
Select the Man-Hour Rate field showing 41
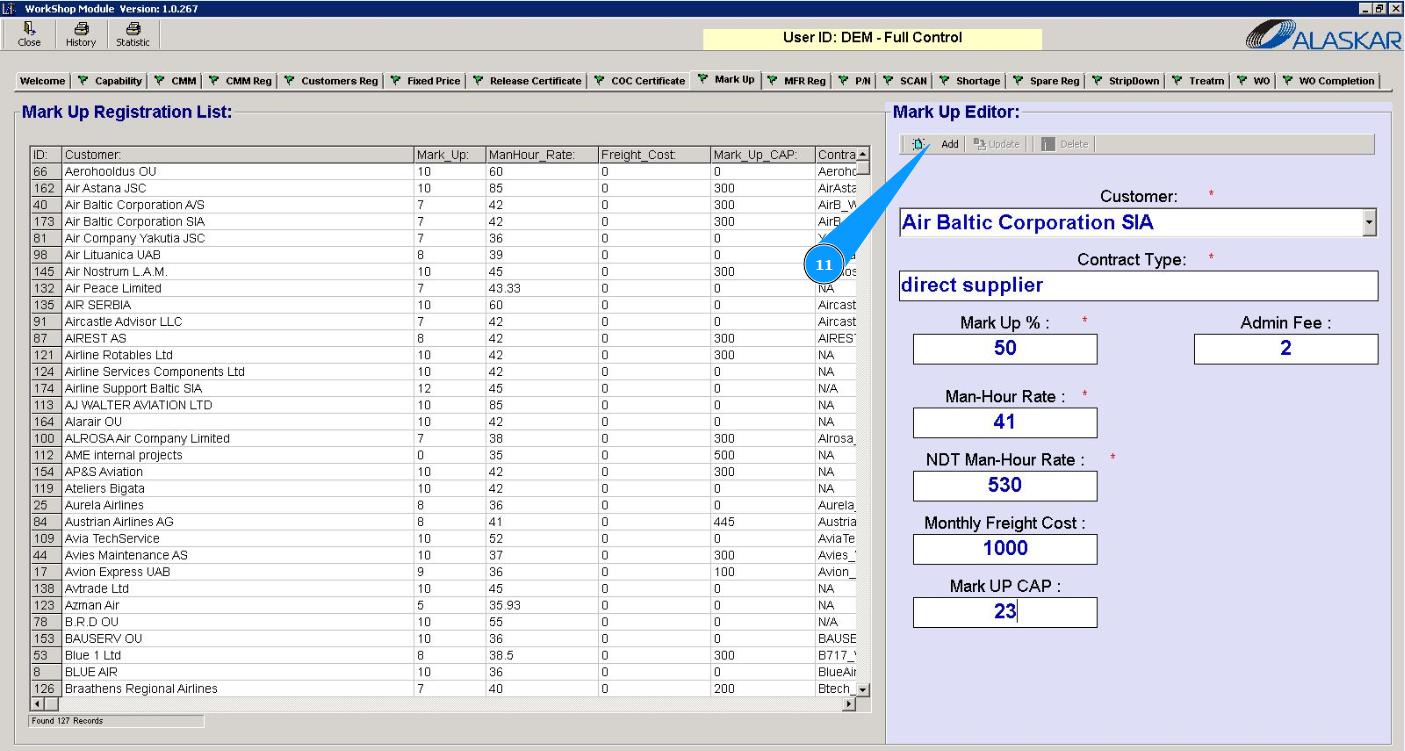[x=1005, y=422]
